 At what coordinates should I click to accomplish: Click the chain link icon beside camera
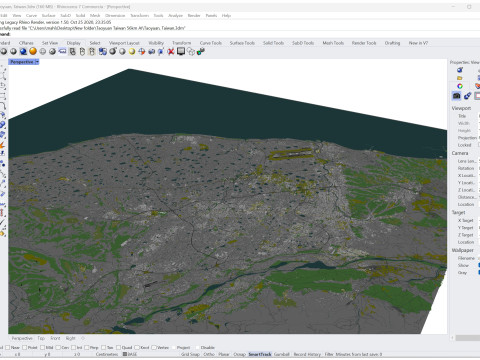[467, 96]
